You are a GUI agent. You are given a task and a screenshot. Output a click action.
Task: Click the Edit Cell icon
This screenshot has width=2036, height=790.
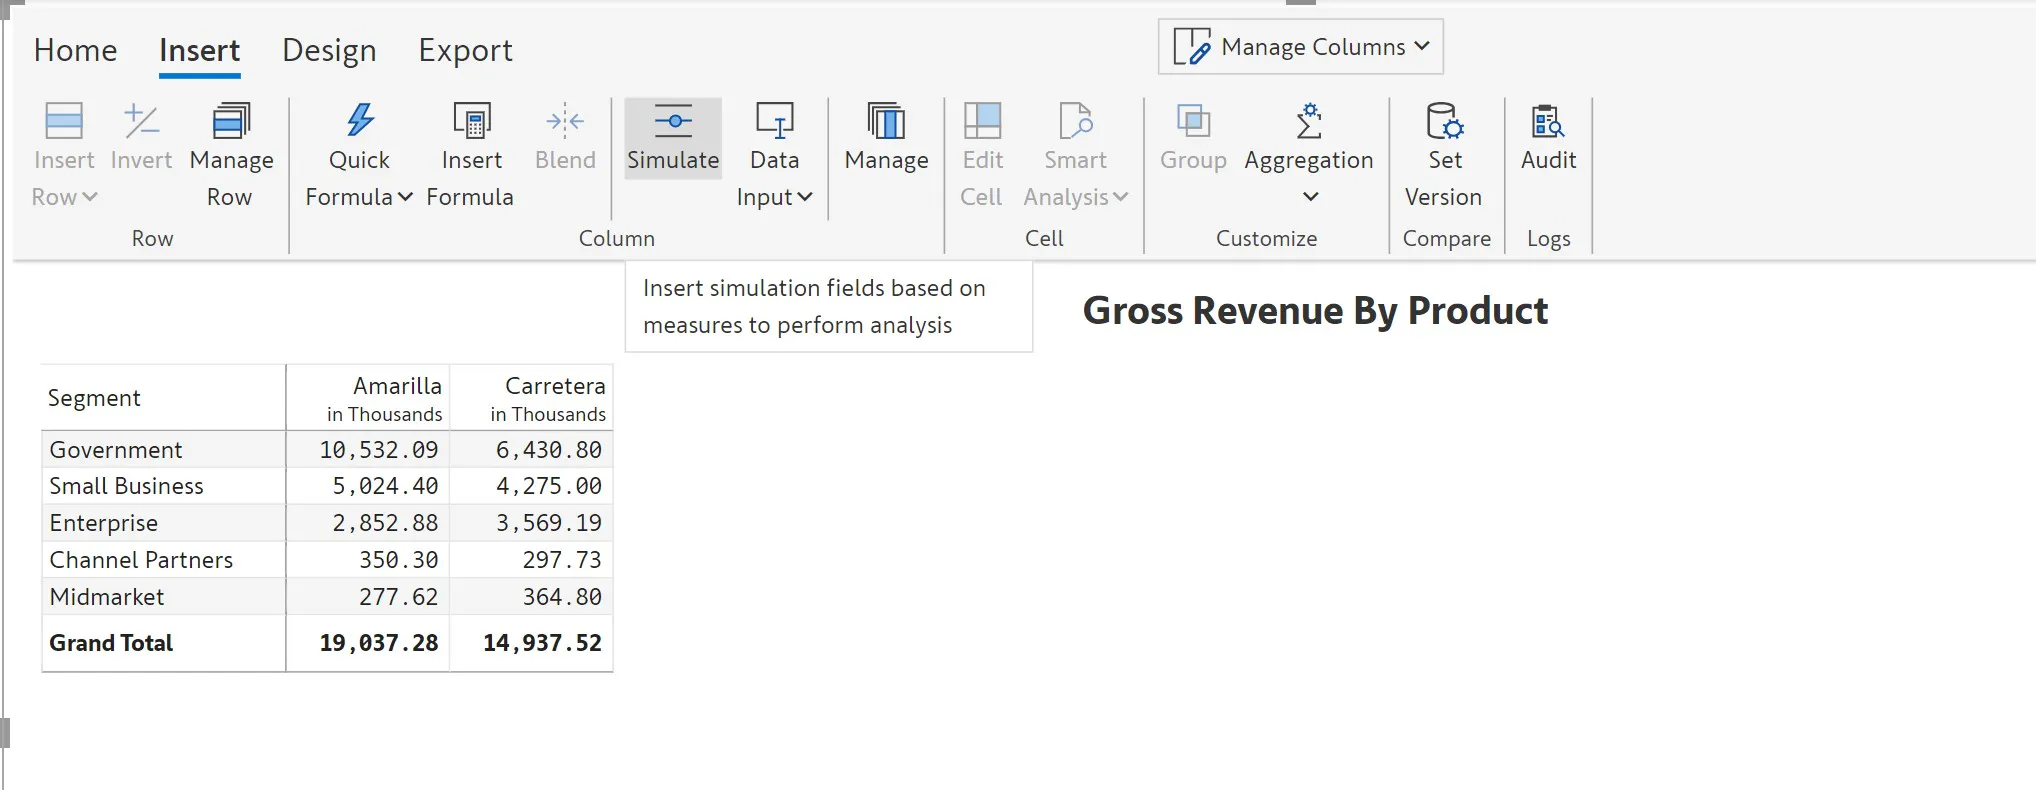[982, 121]
